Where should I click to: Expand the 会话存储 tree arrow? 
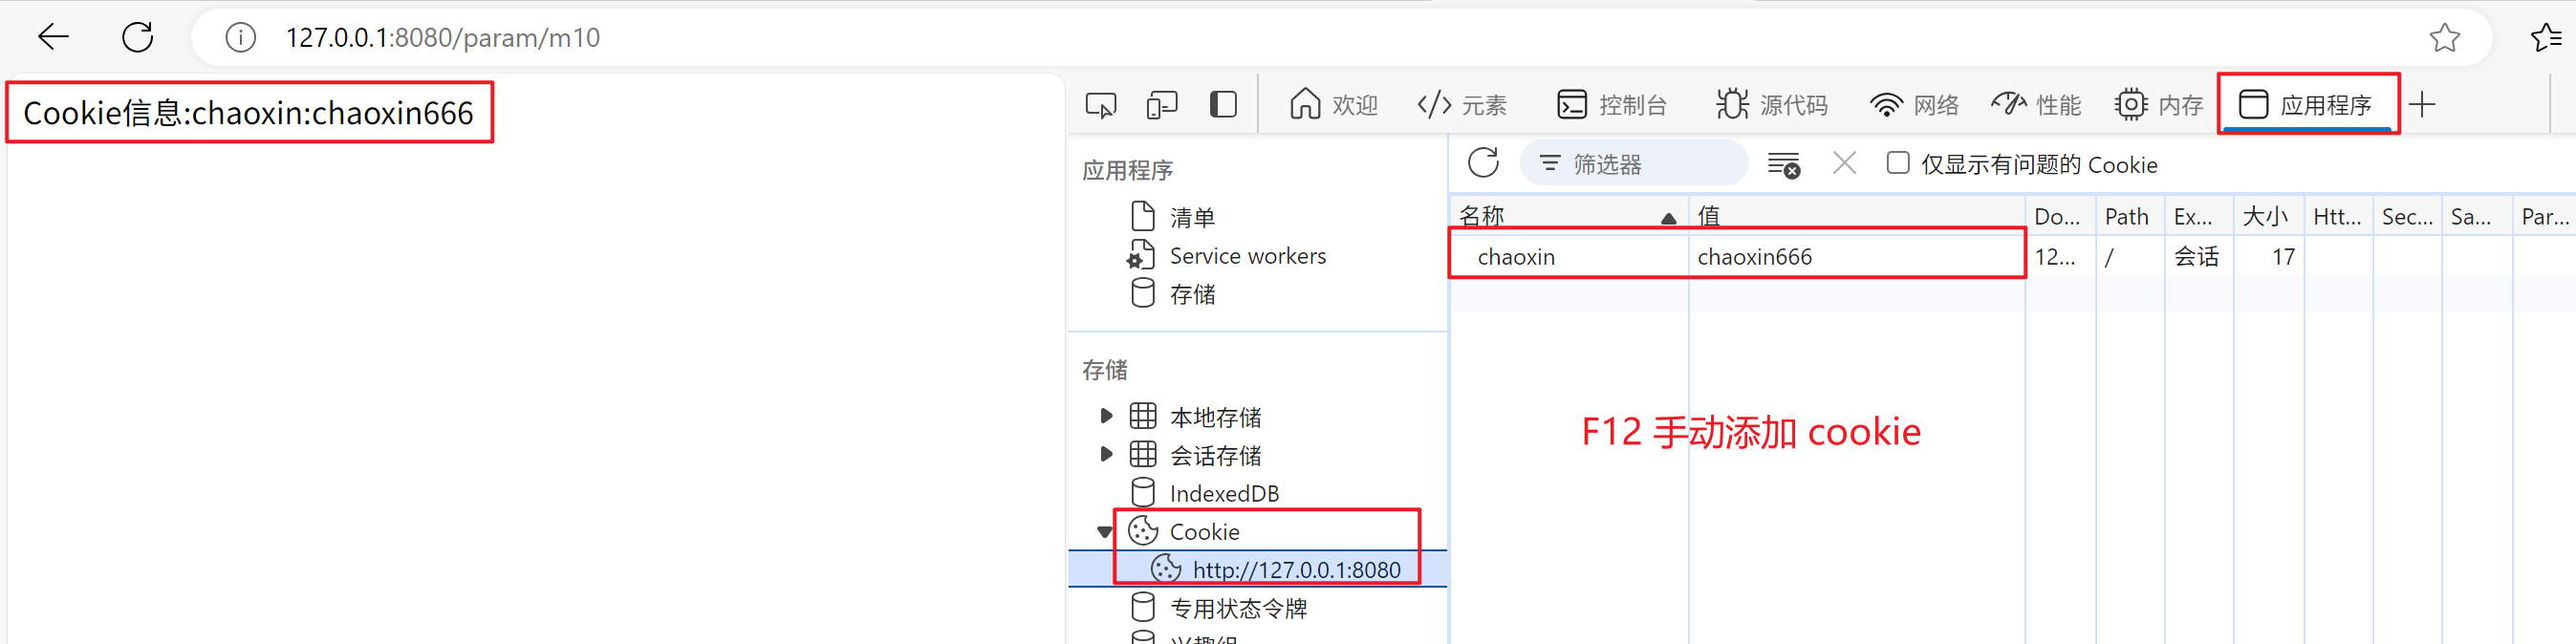1106,454
